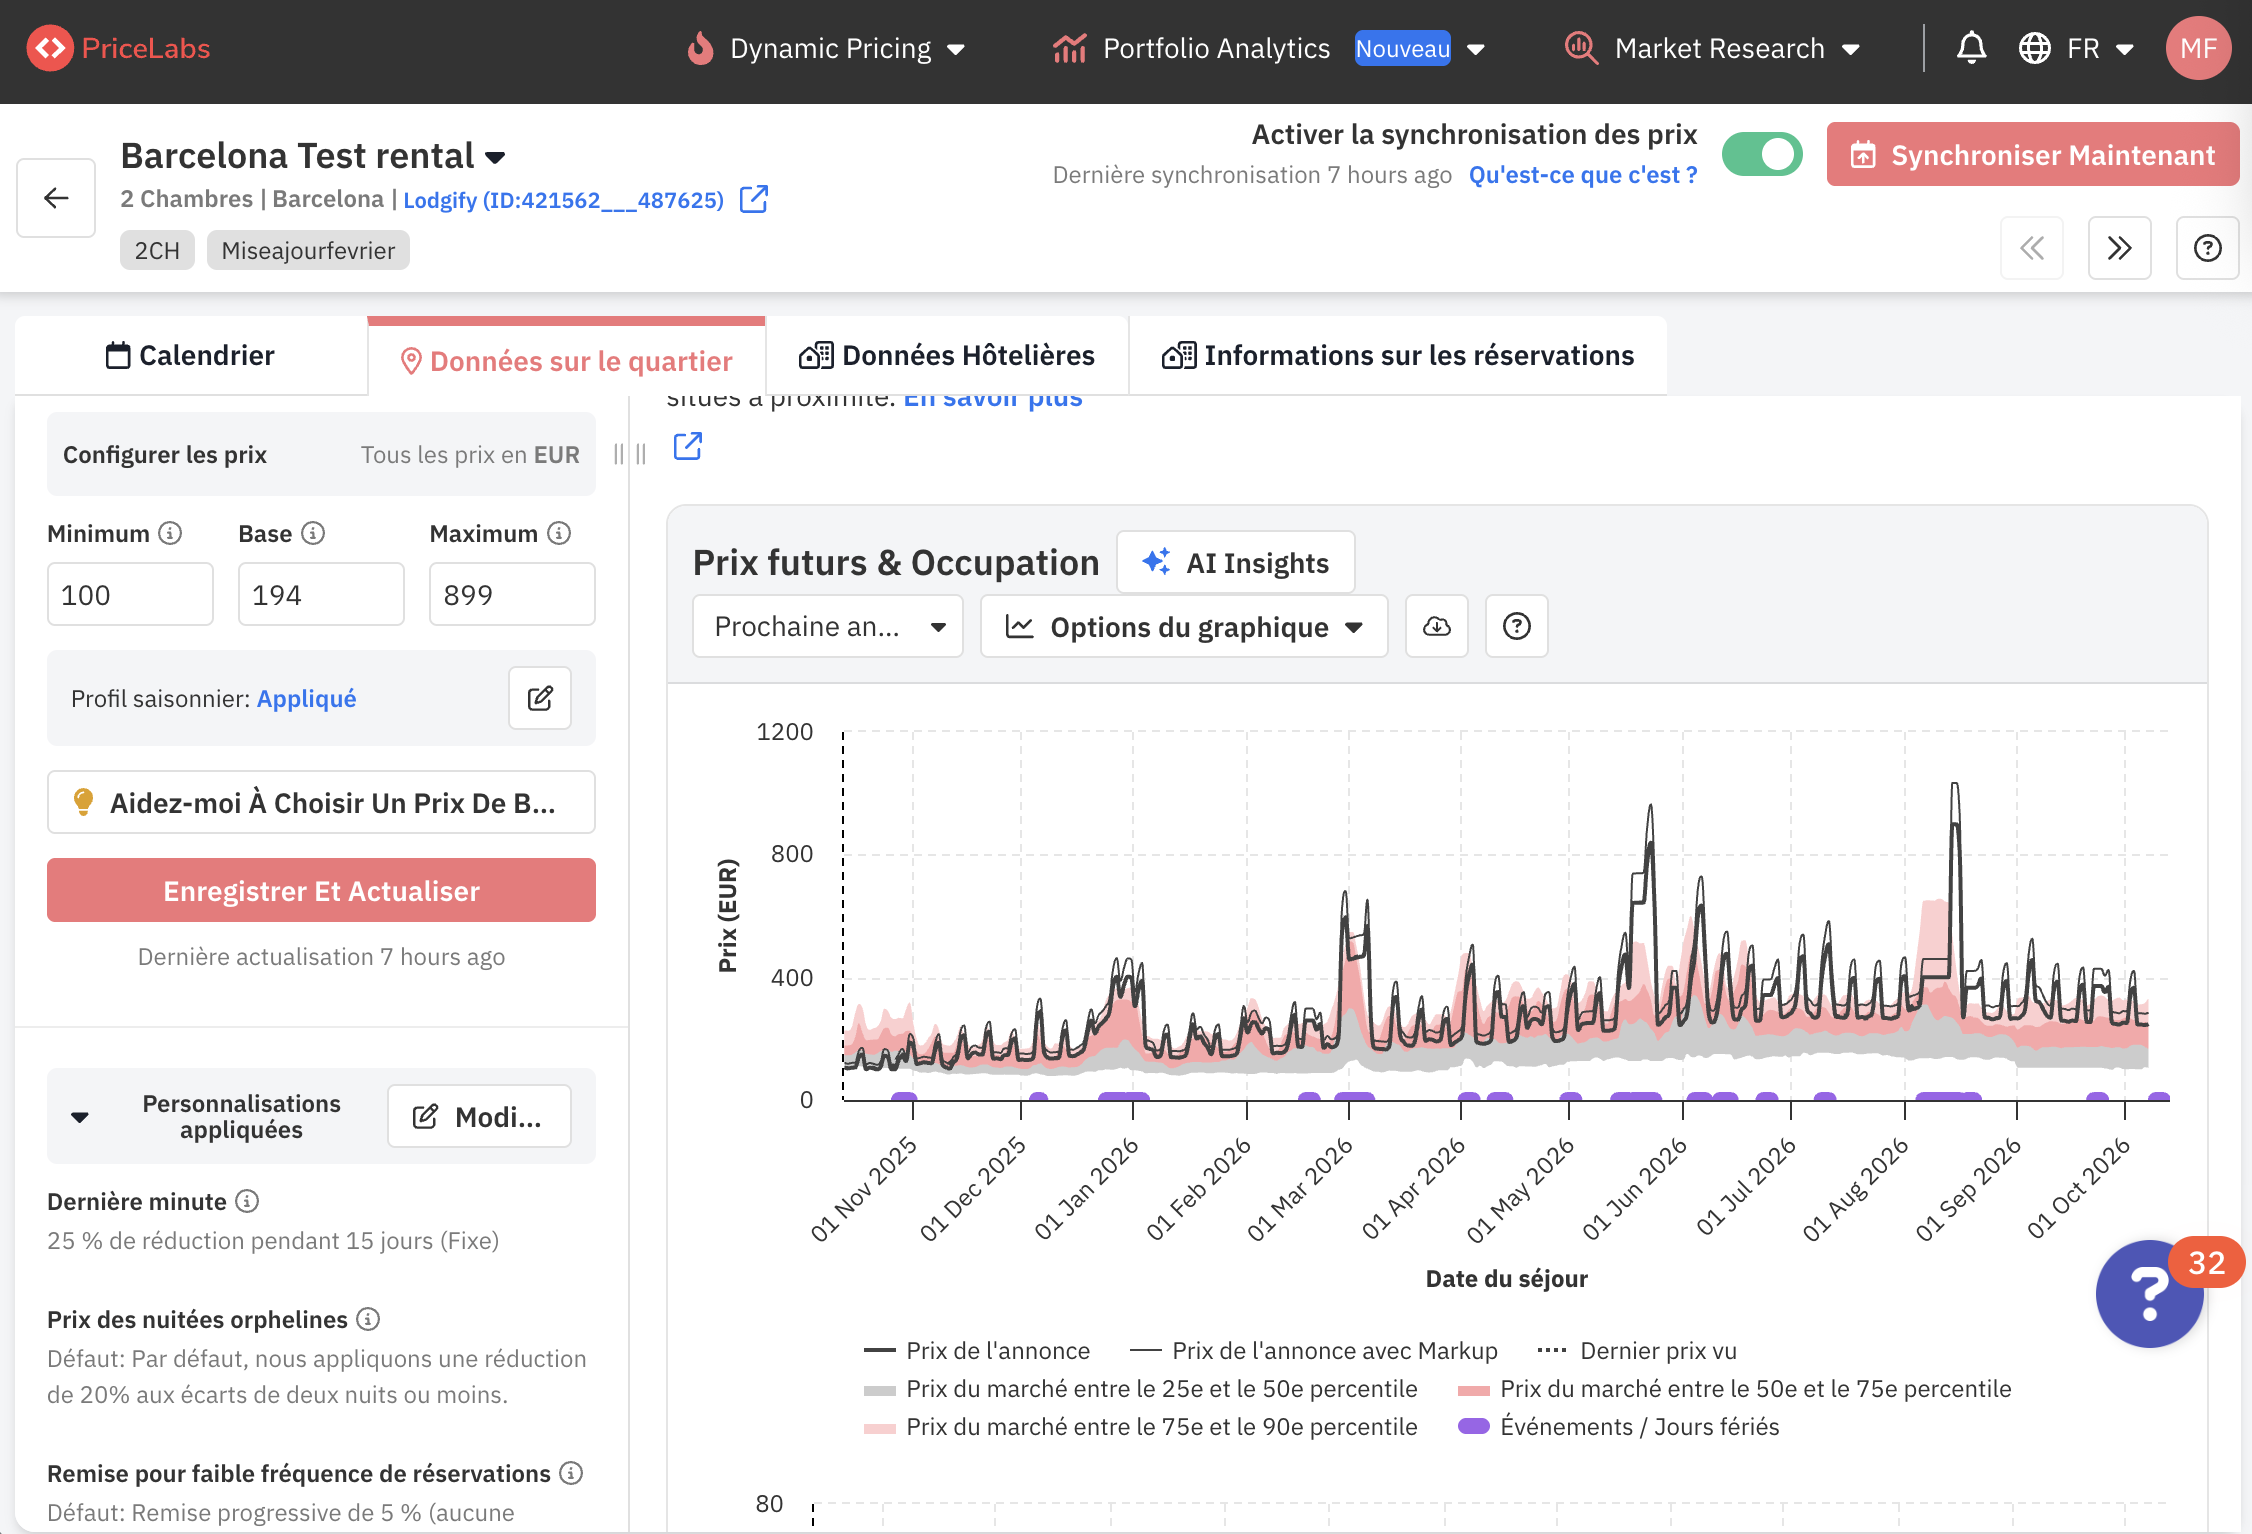Click info icon next to Minimum
Screen dimensions: 2252x1534
pos(171,533)
